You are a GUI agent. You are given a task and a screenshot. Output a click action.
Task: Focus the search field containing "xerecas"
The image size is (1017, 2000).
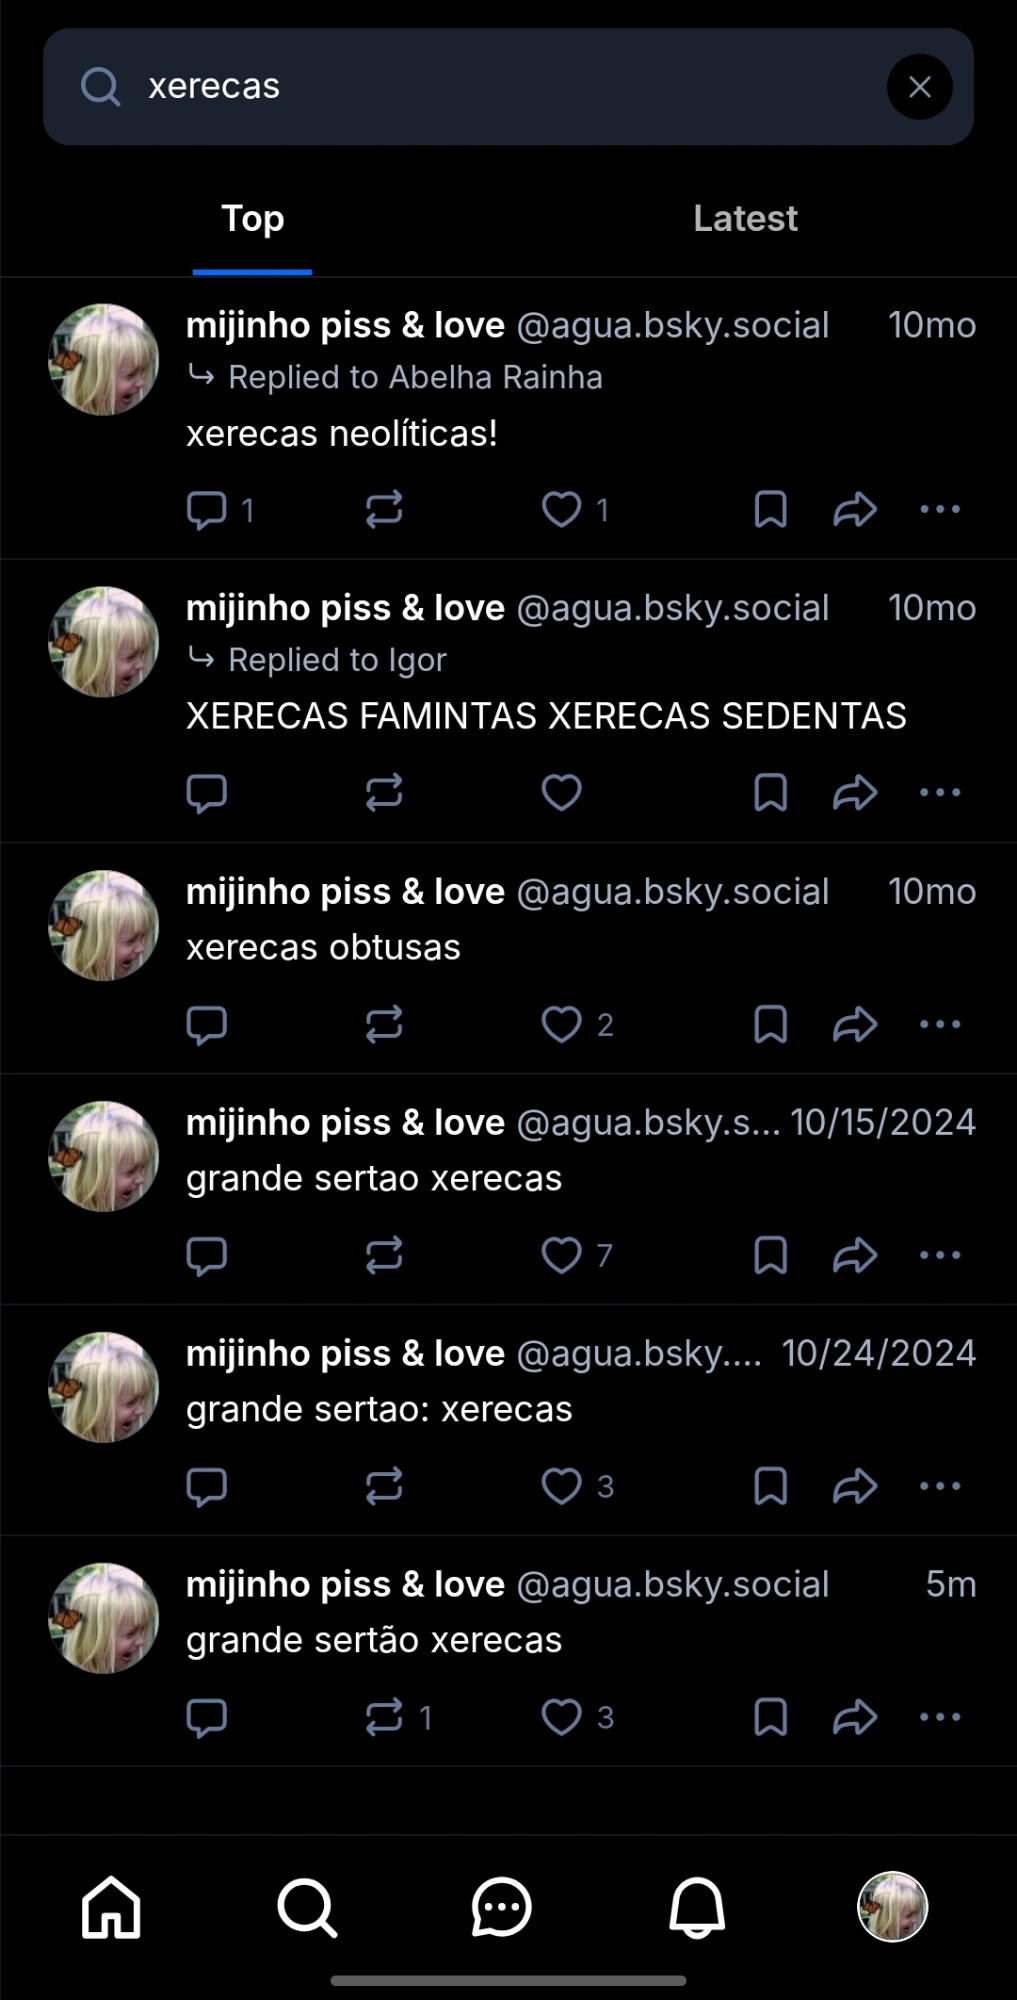pos(508,87)
